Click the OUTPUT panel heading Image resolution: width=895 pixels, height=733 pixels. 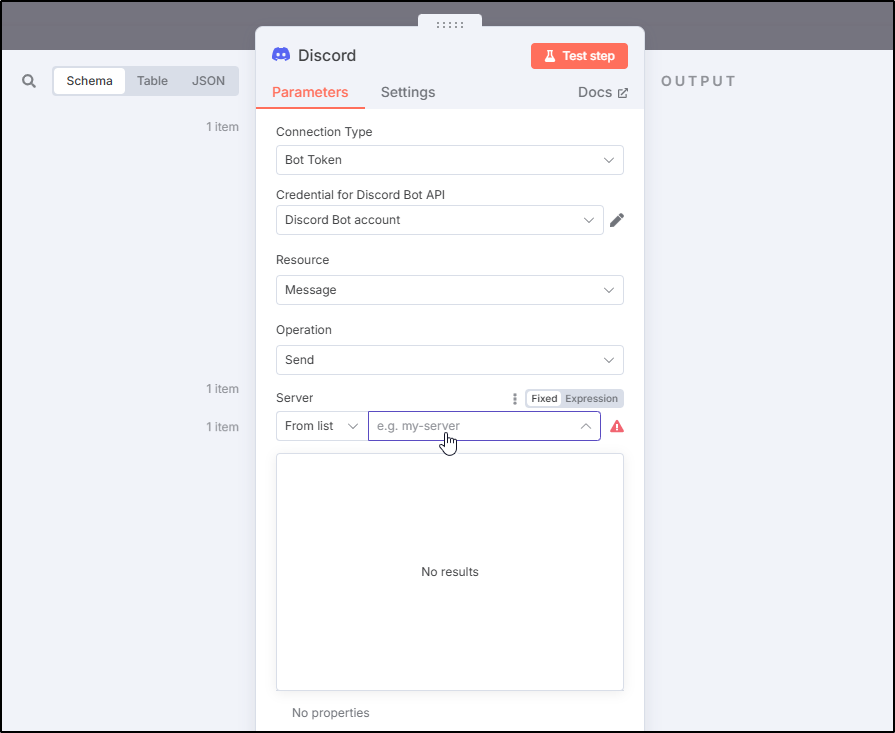coord(698,81)
